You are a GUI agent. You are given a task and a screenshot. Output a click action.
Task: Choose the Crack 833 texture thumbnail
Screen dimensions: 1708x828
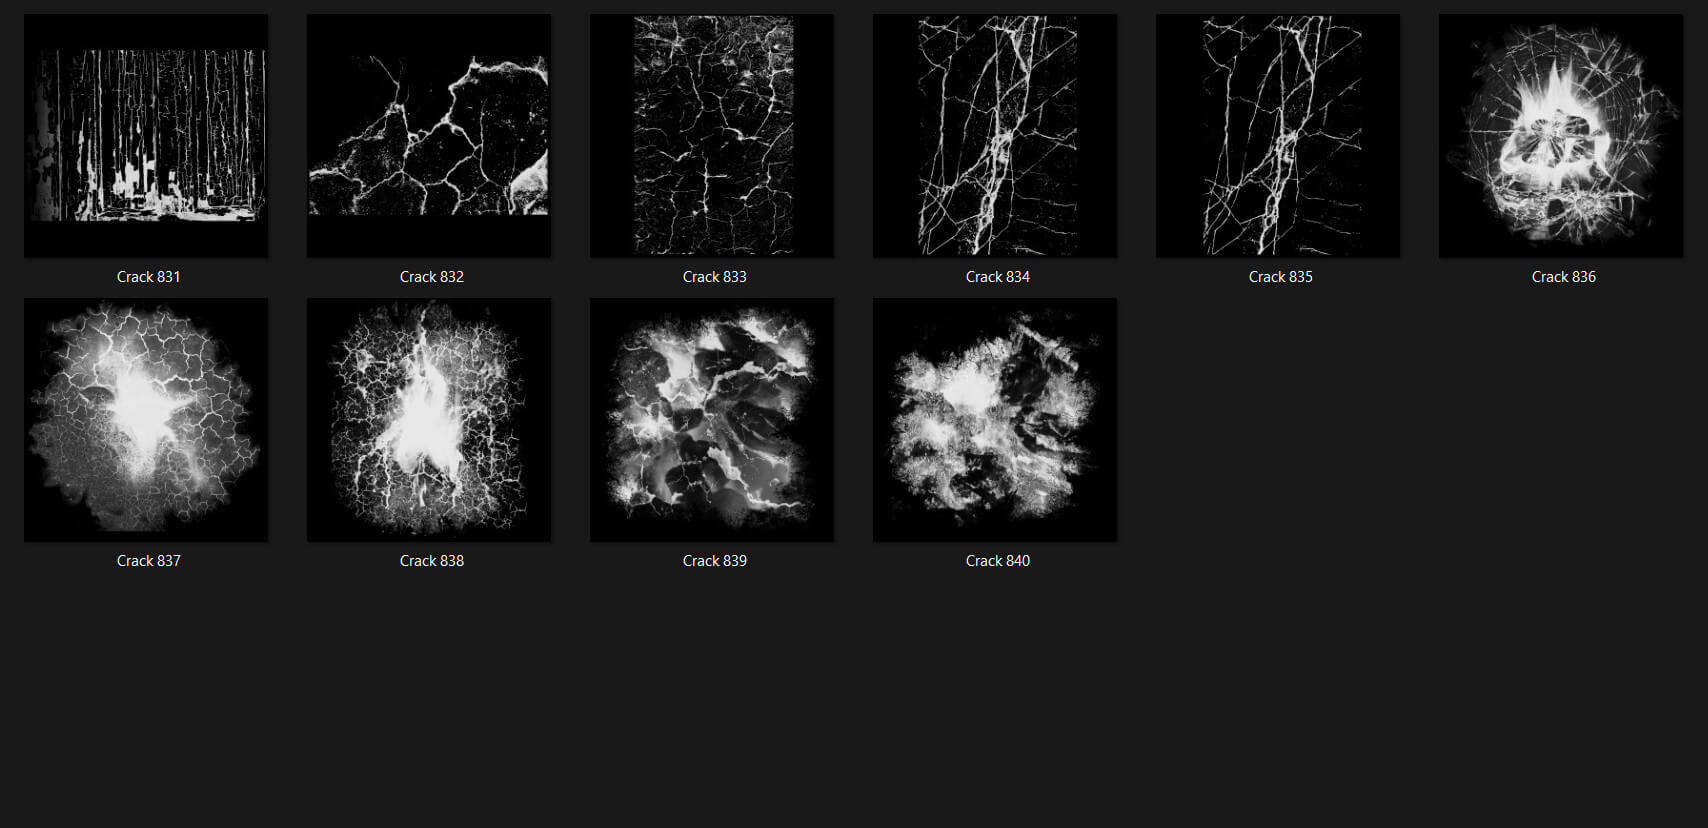pos(712,136)
